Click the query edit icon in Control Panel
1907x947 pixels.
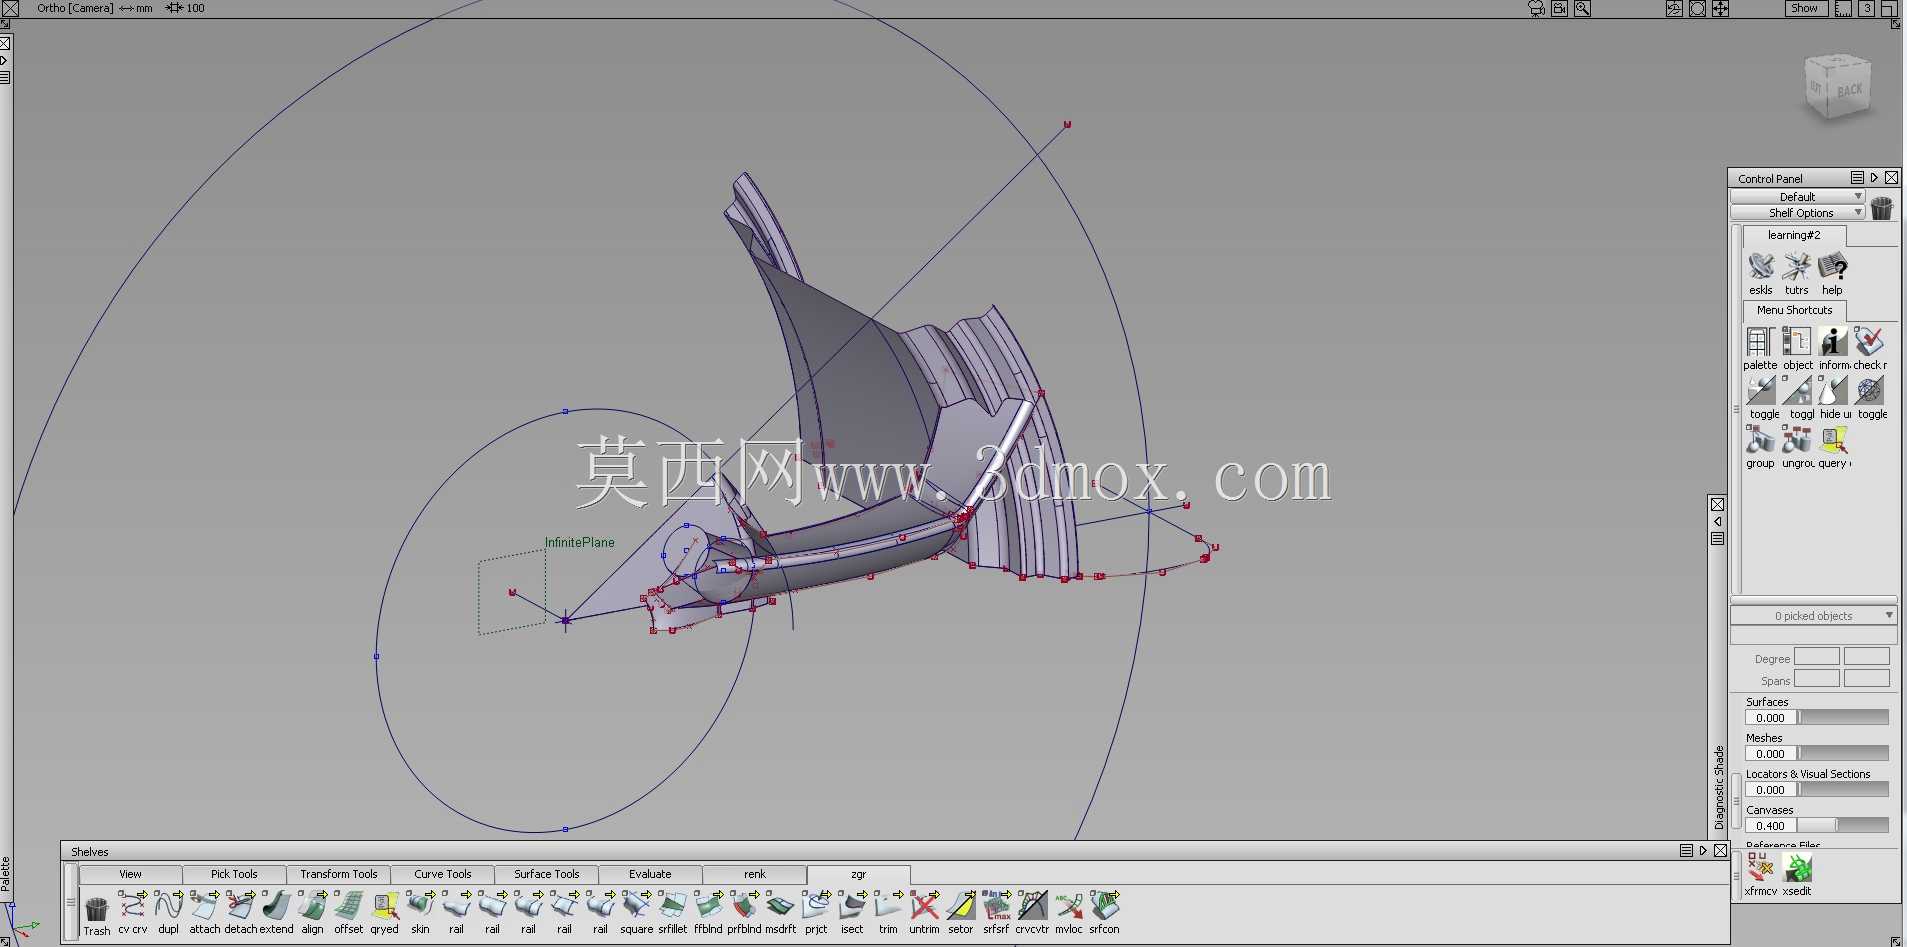[x=1833, y=440]
